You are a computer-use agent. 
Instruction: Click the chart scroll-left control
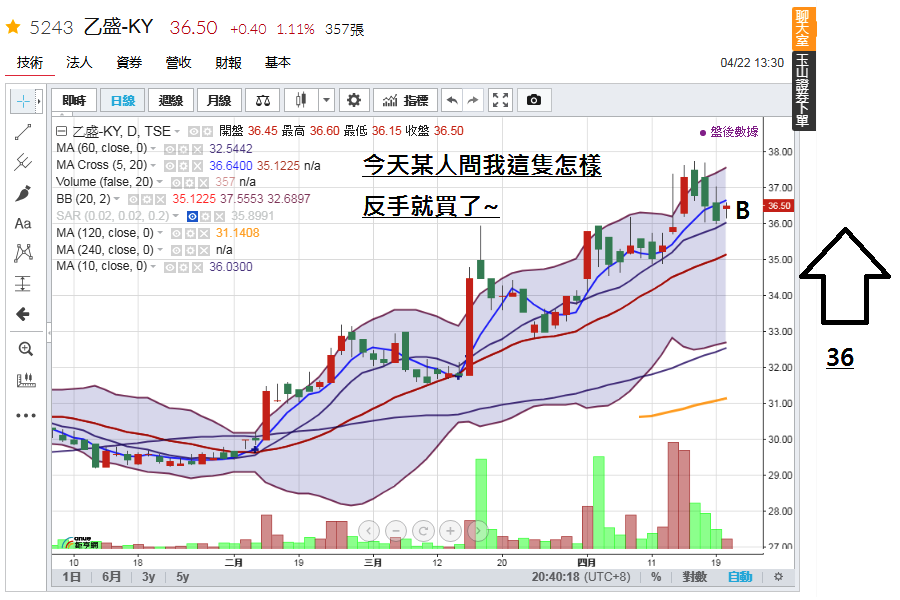point(368,531)
